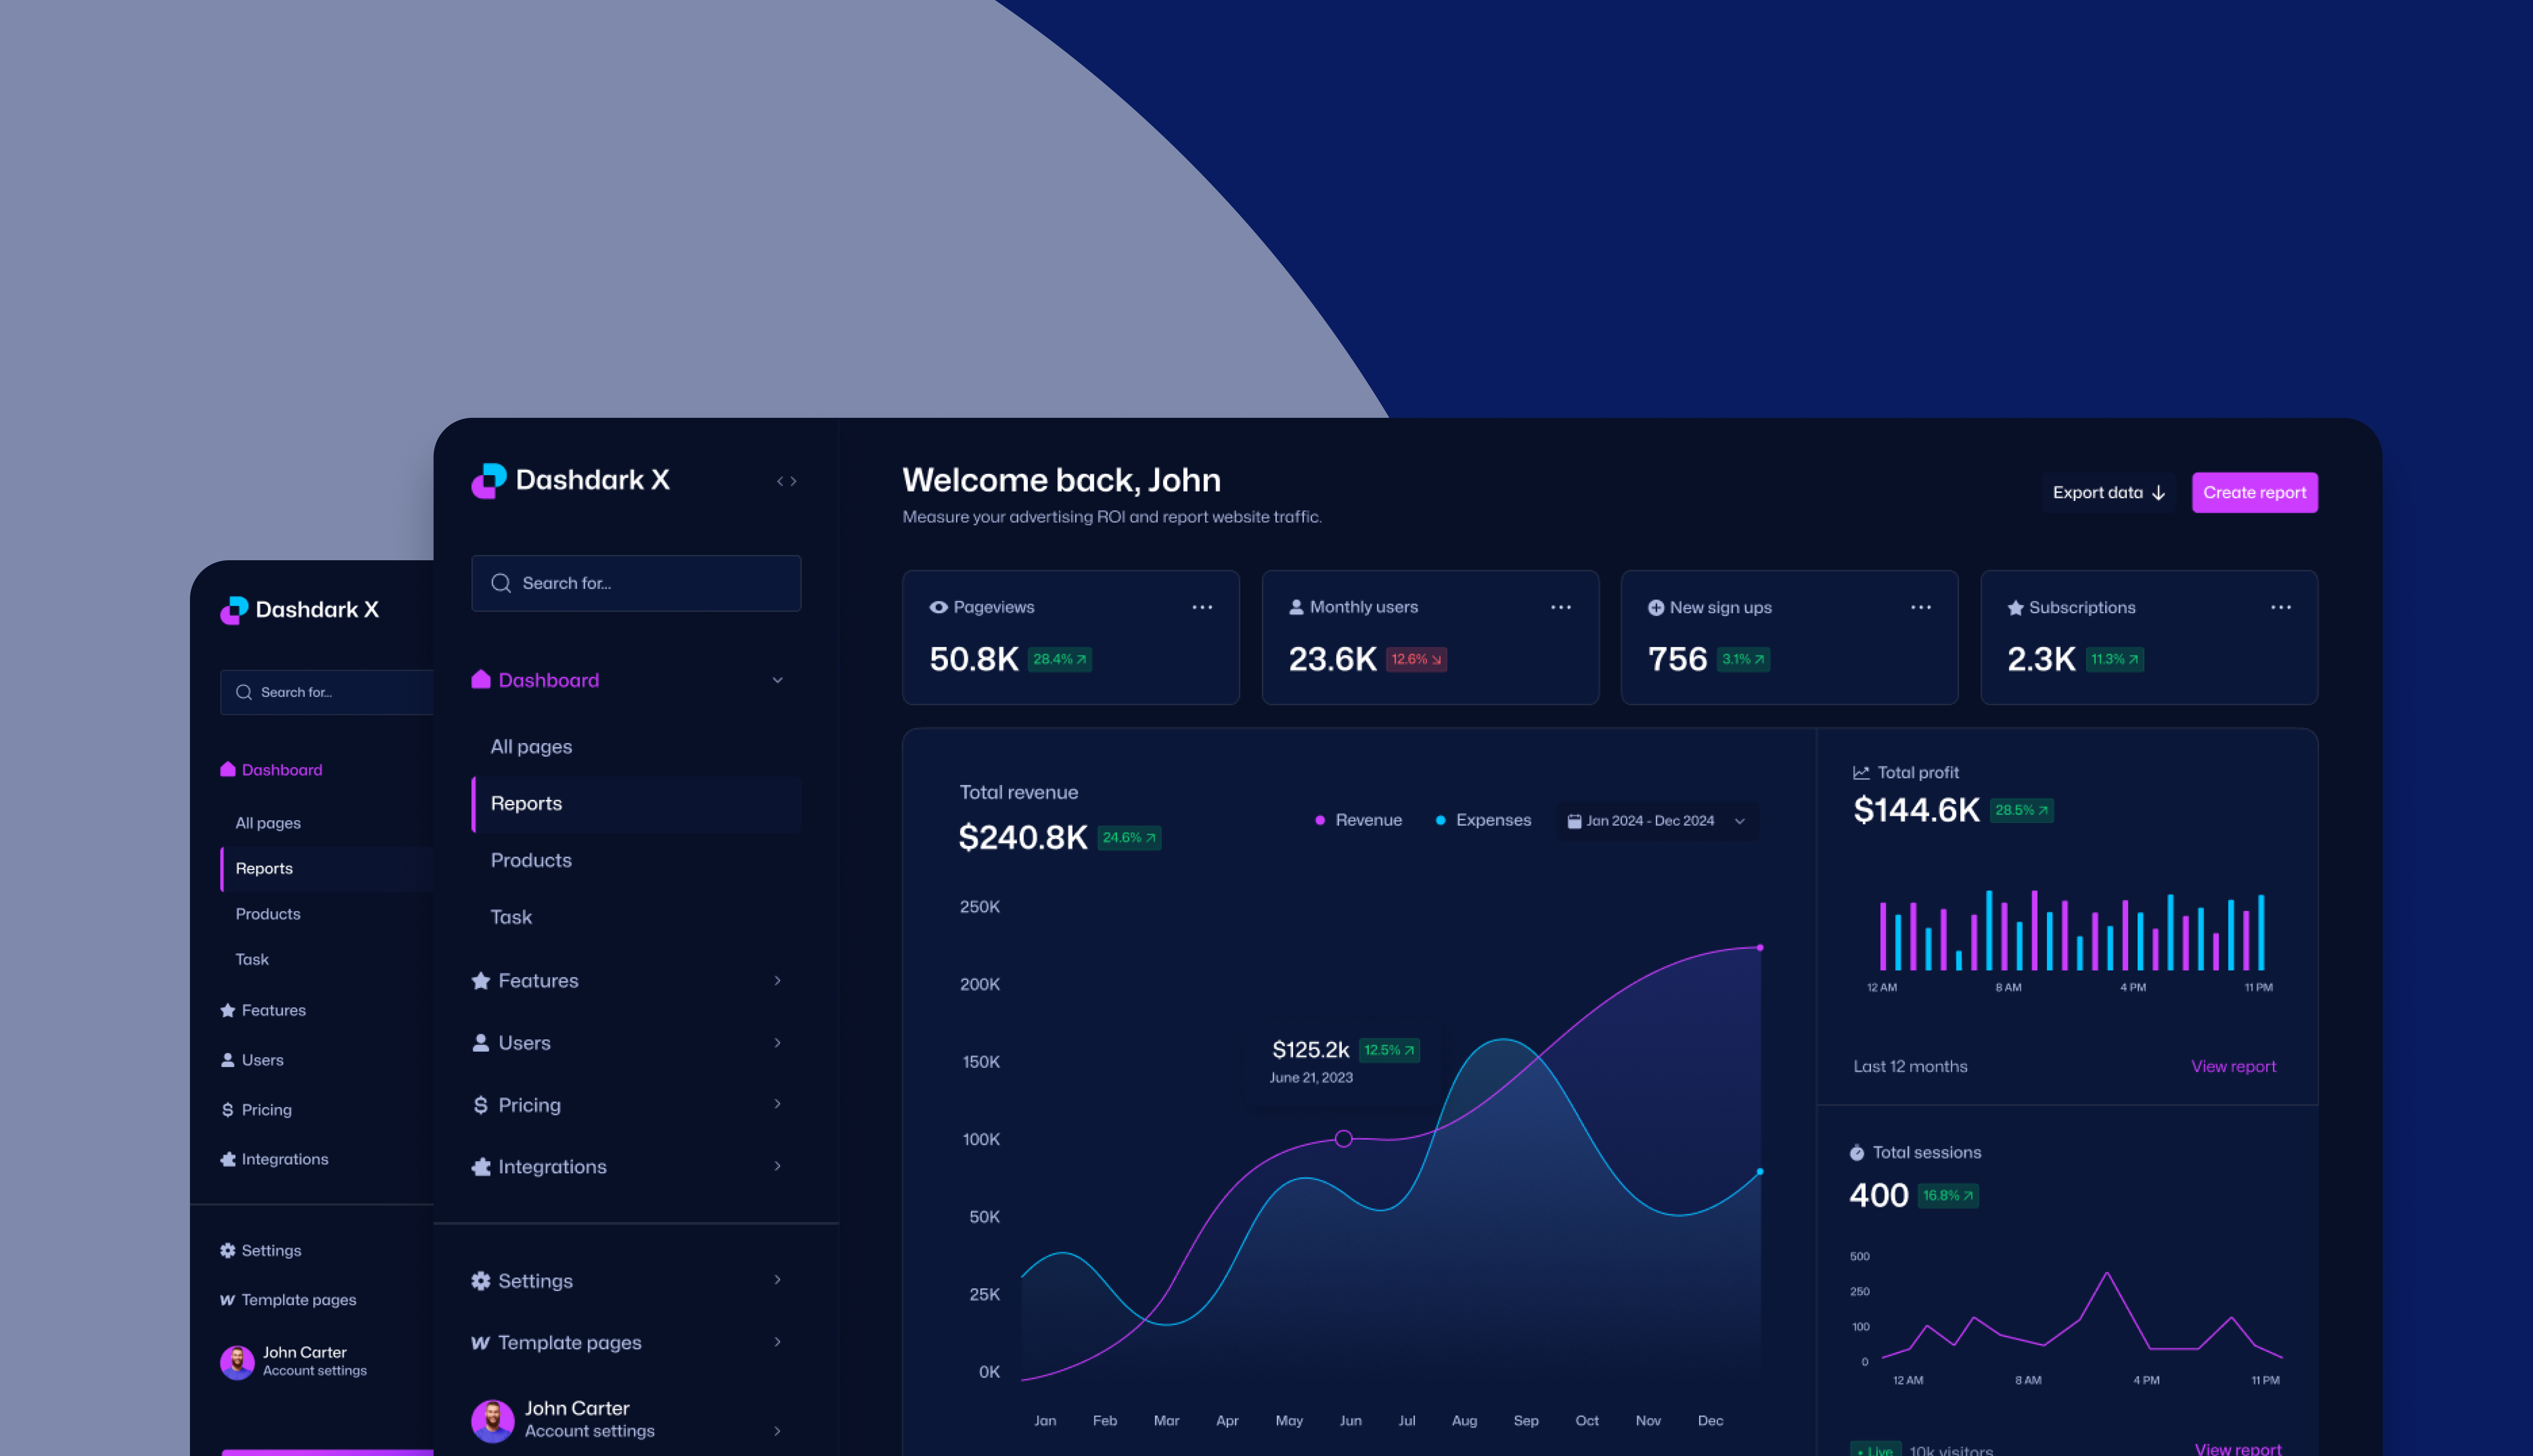The height and width of the screenshot is (1456, 2533).
Task: Click the New sign ups plus icon
Action: (1656, 608)
